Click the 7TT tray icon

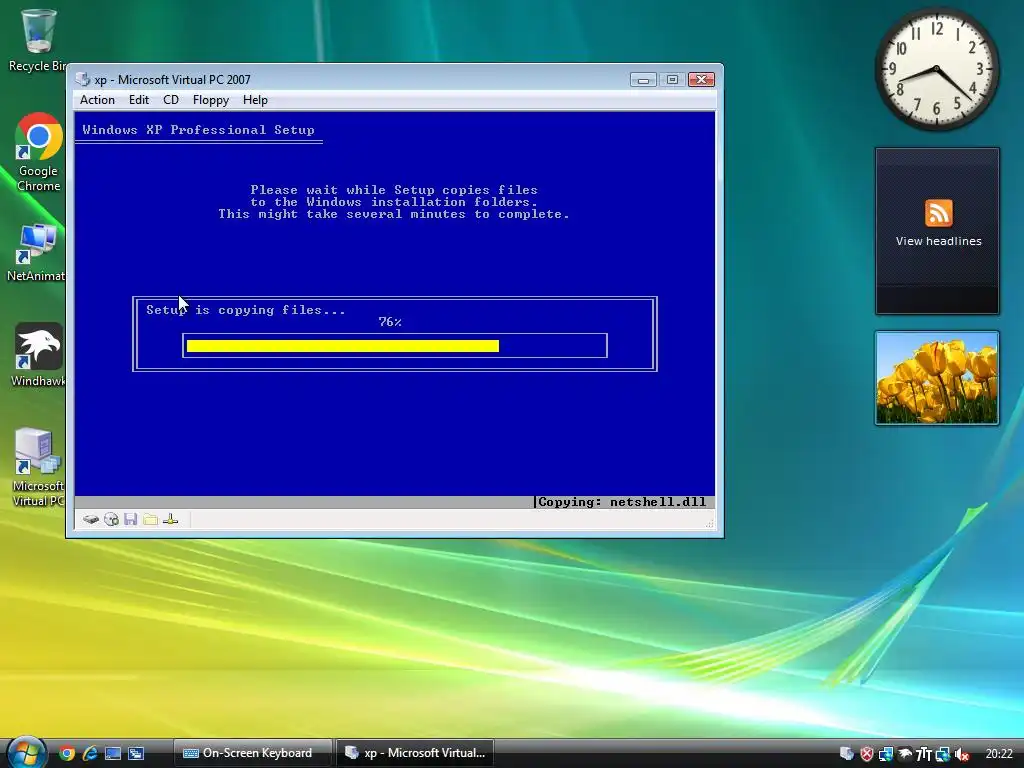pyautogui.click(x=923, y=754)
